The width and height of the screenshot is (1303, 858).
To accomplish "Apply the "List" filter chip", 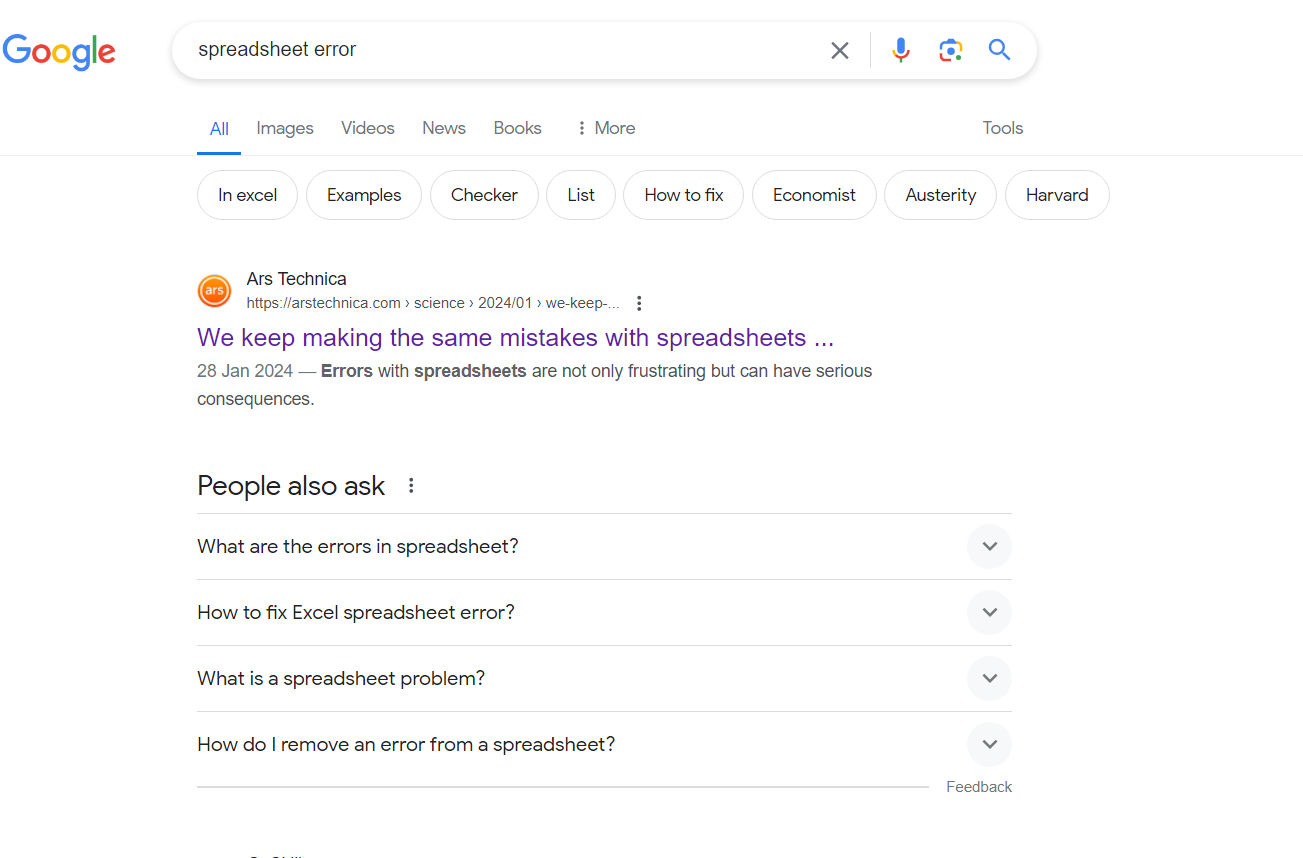I will (581, 195).
